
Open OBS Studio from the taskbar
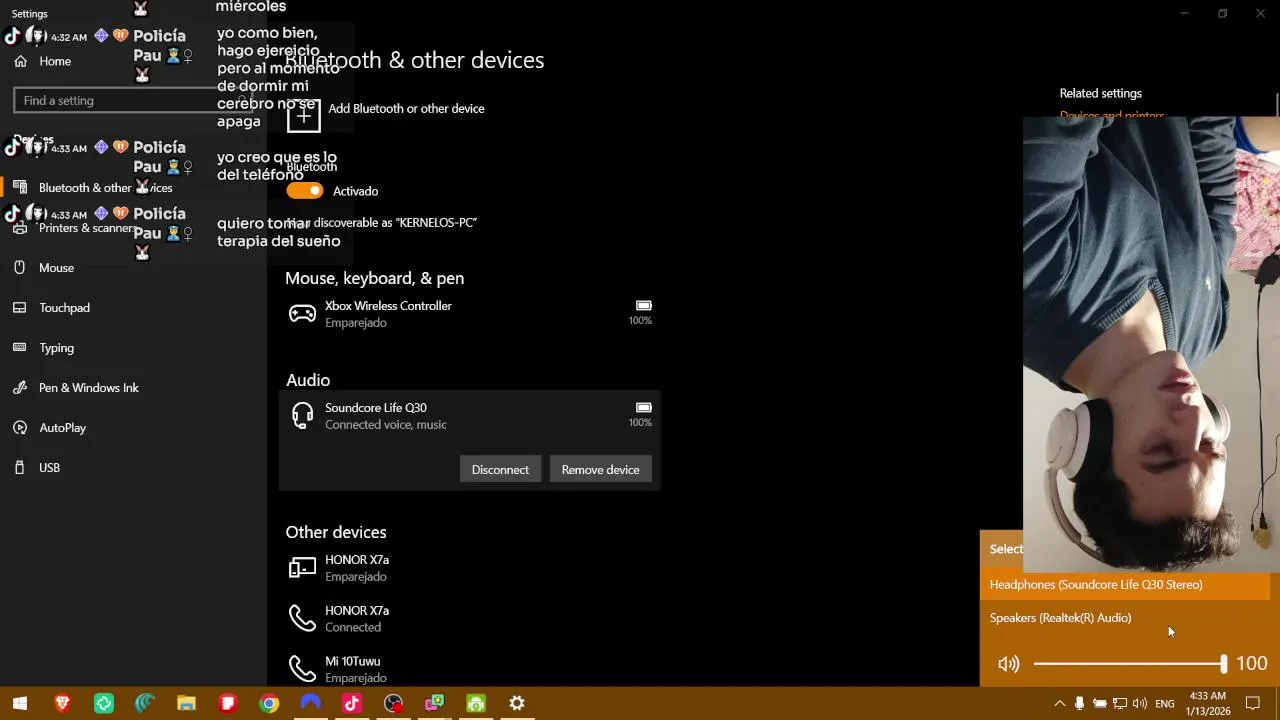point(393,703)
